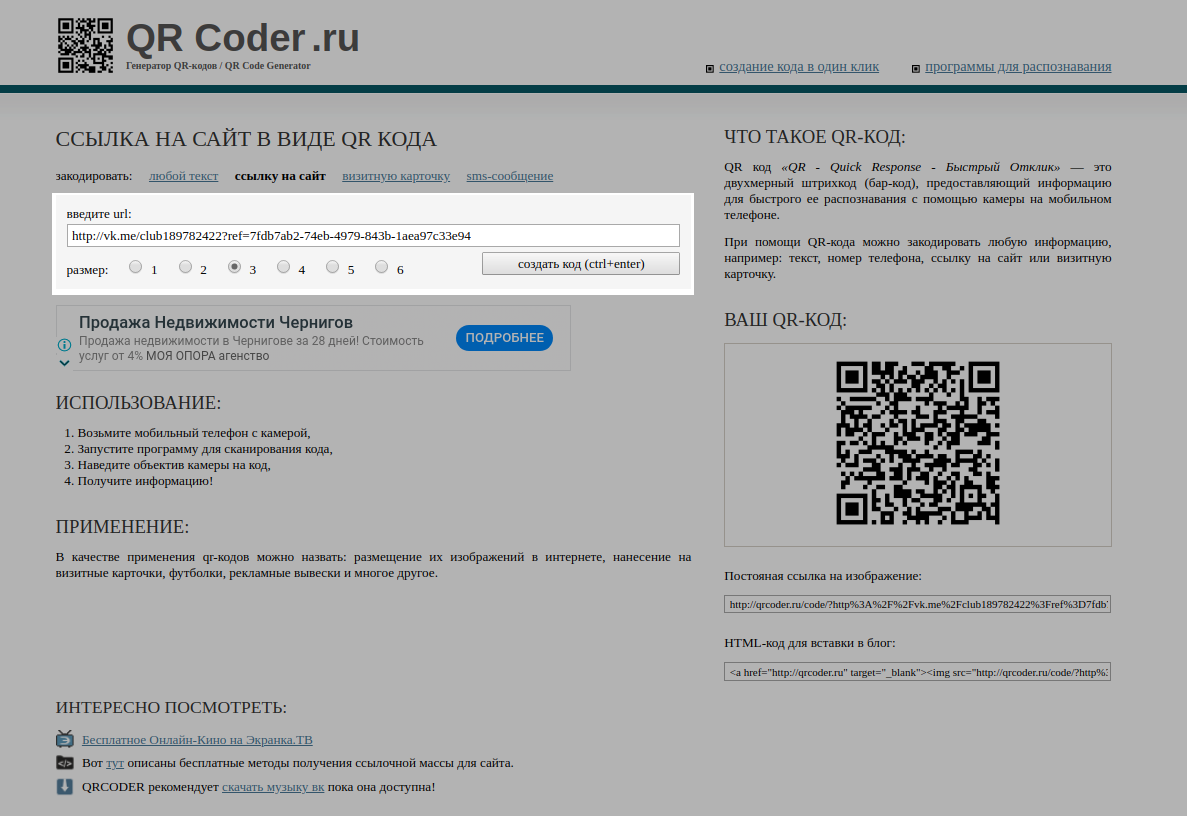Open the 'тут' link
Viewport: 1187px width, 816px height.
point(115,763)
